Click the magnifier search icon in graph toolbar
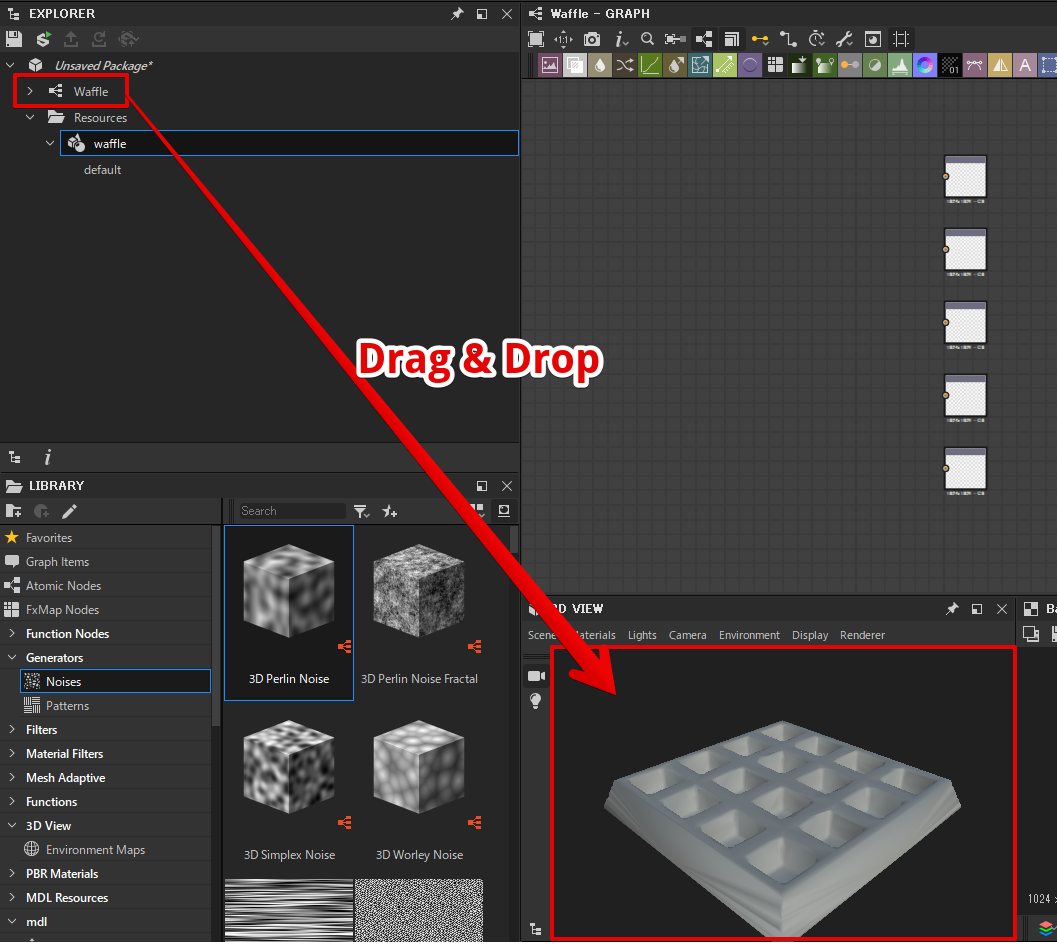The width and height of the screenshot is (1057, 945). pos(647,39)
